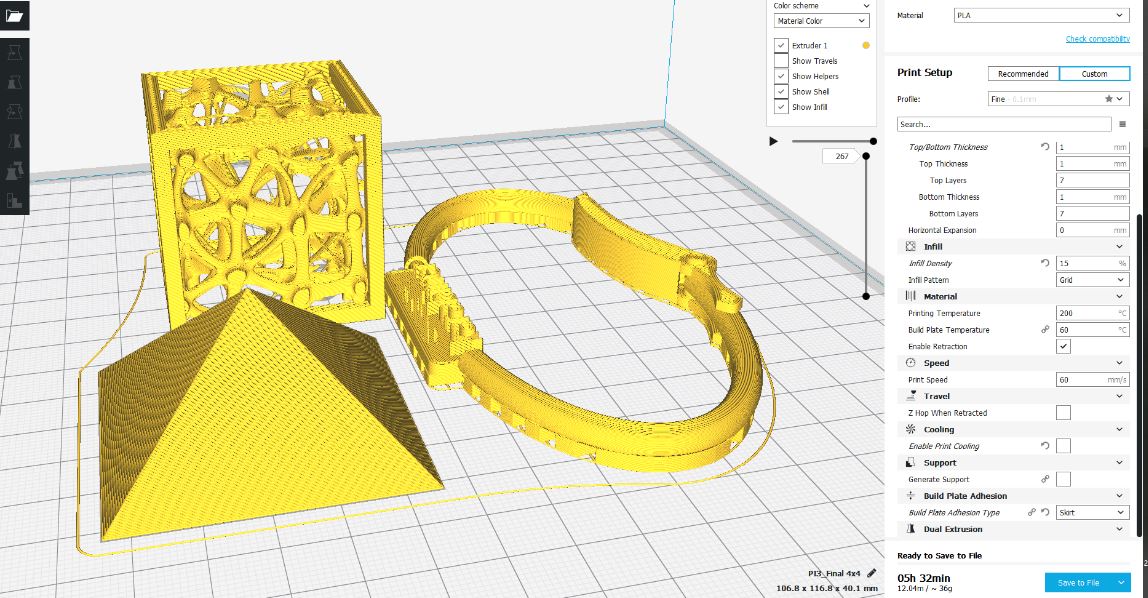1148x598 pixels.
Task: Click the Infill Density 15 field
Action: tap(1092, 263)
